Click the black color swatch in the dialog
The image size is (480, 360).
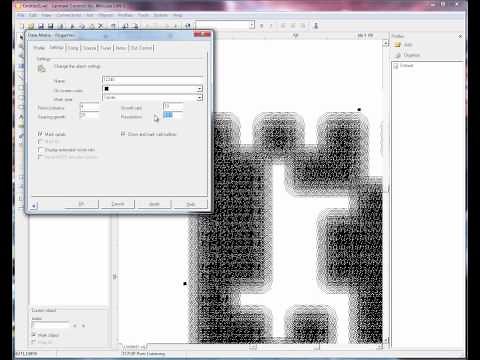[x=107, y=89]
